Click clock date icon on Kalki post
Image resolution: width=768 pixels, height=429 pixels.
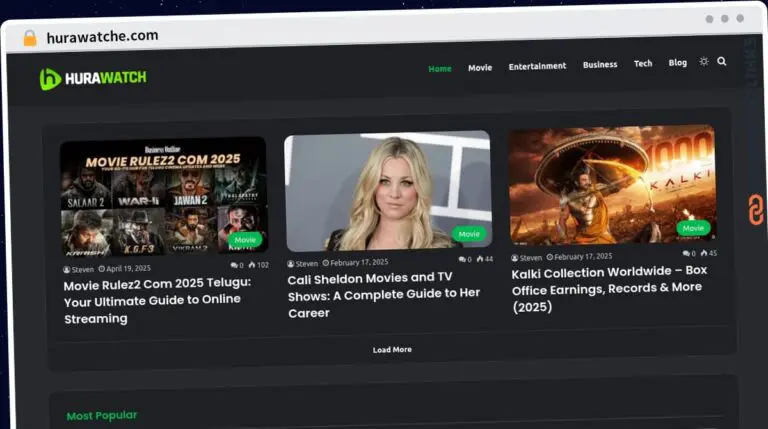549,257
